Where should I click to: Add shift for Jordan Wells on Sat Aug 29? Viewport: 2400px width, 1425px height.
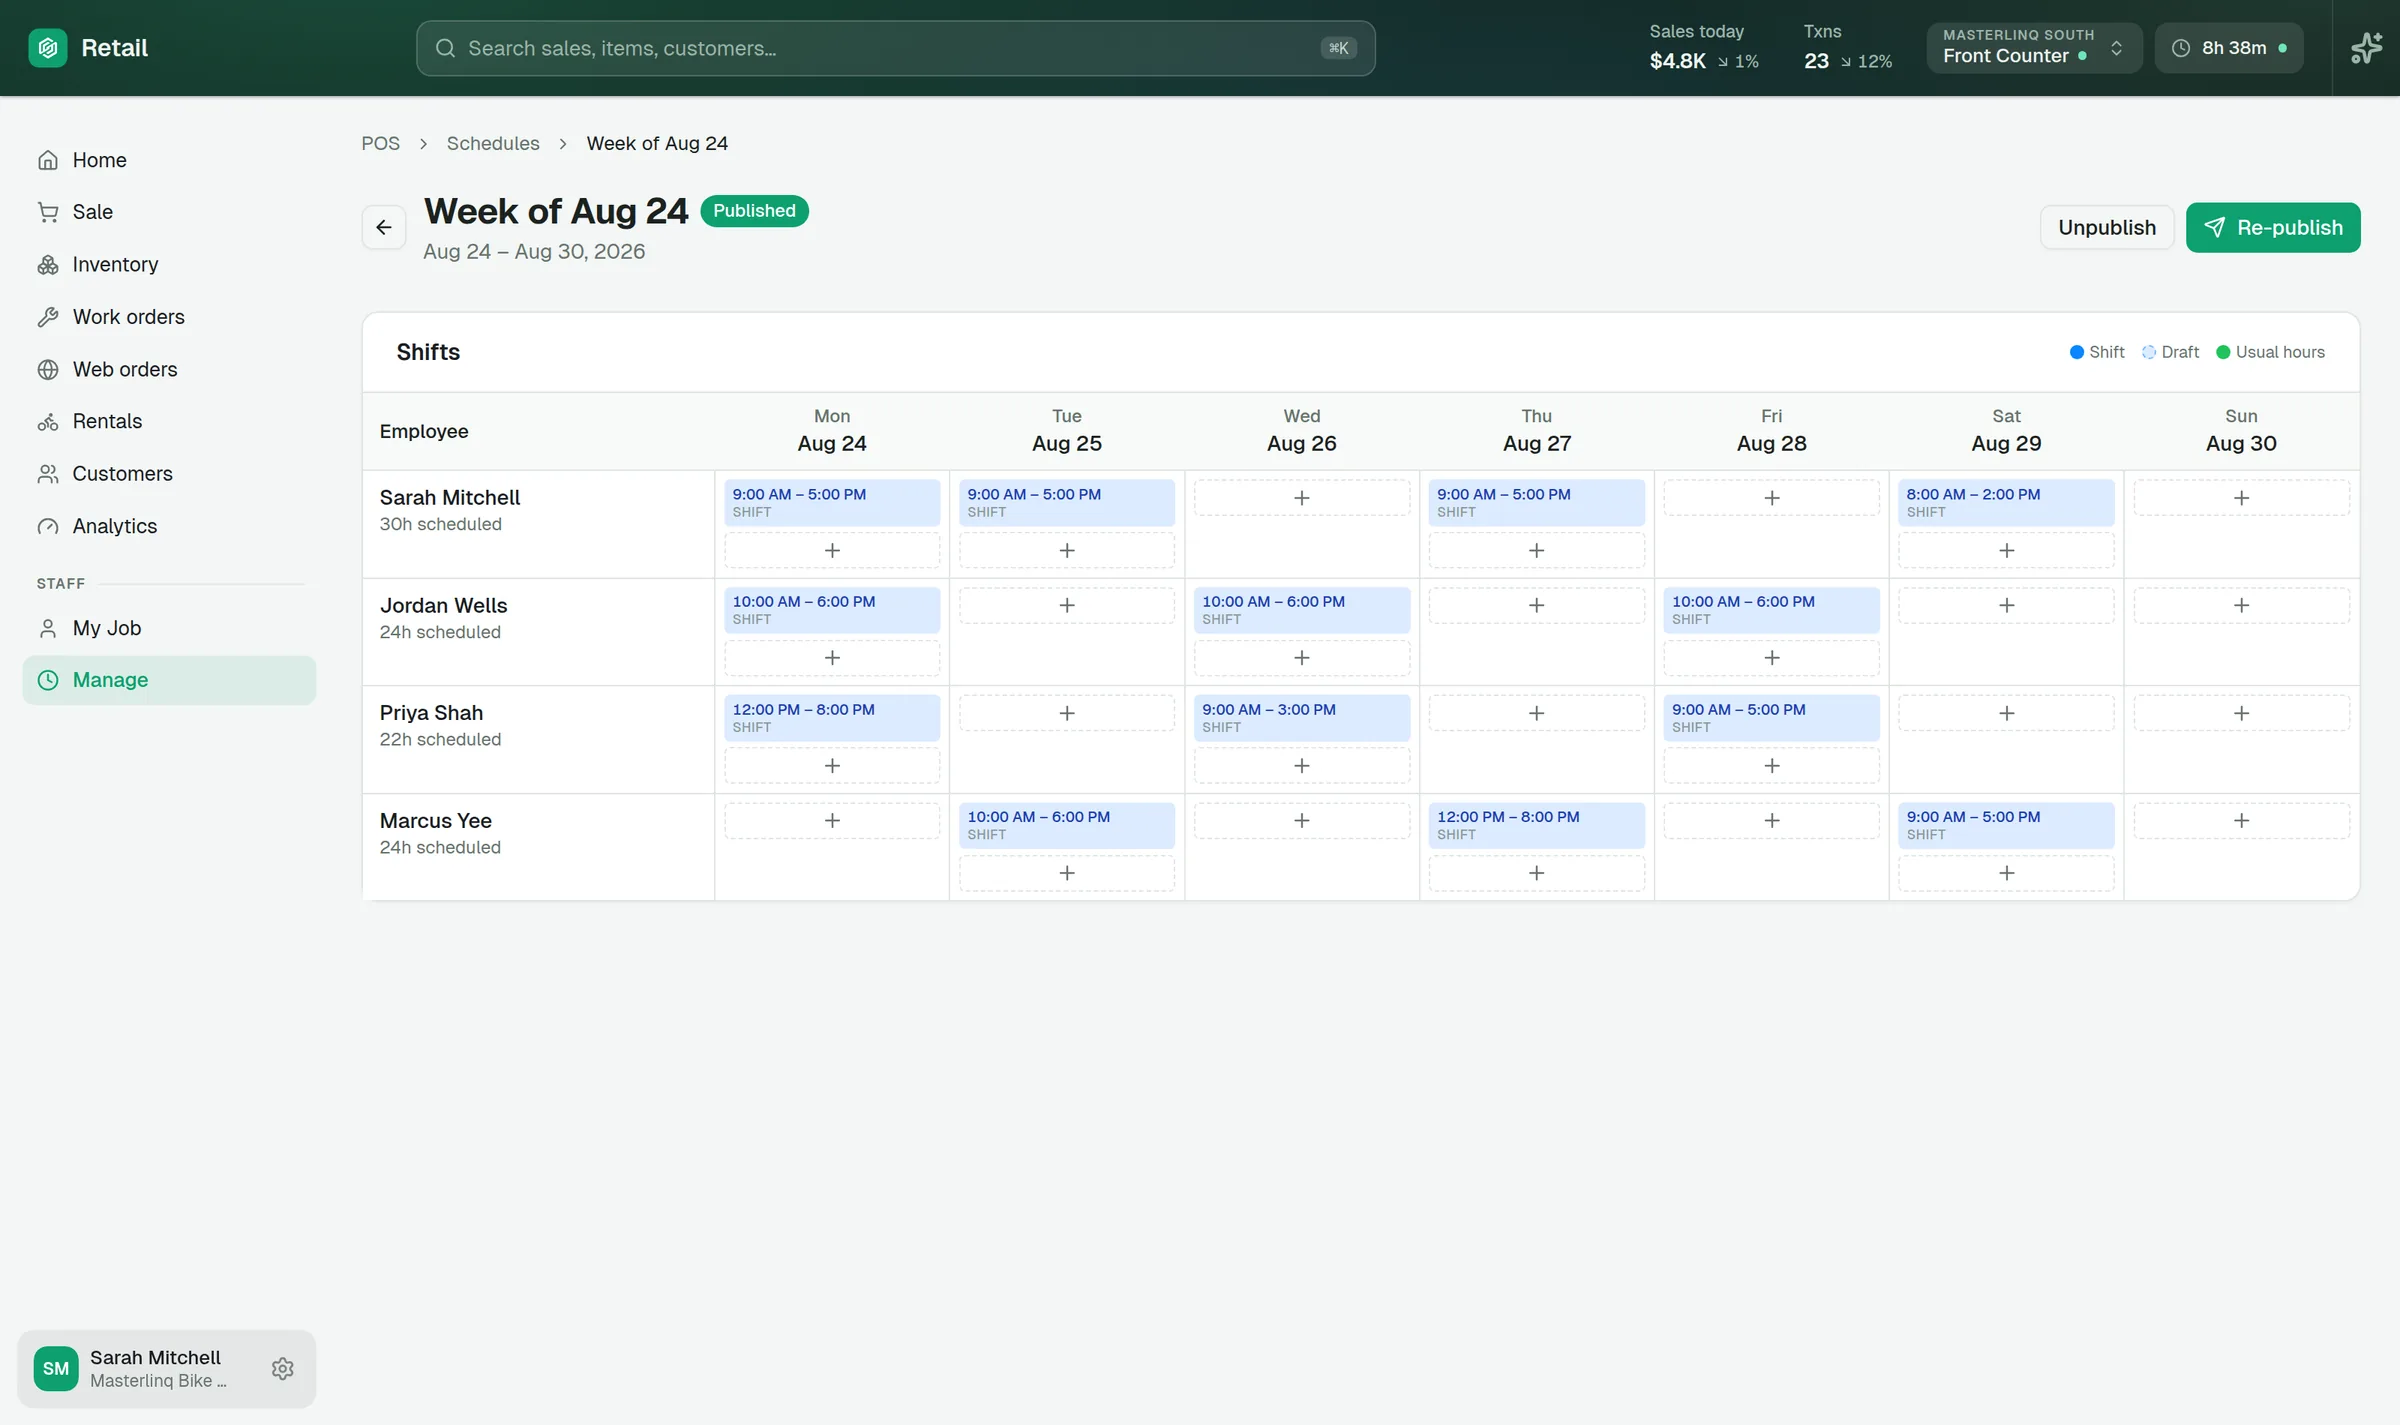[x=2006, y=606]
